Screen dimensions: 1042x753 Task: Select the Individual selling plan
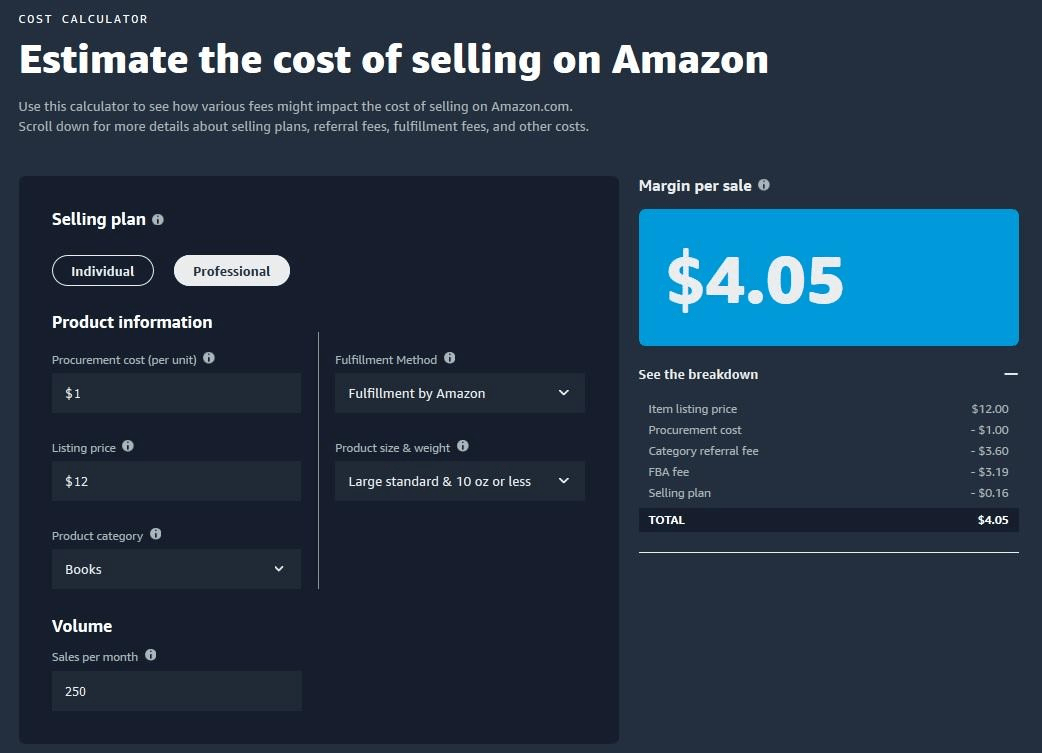[x=102, y=270]
